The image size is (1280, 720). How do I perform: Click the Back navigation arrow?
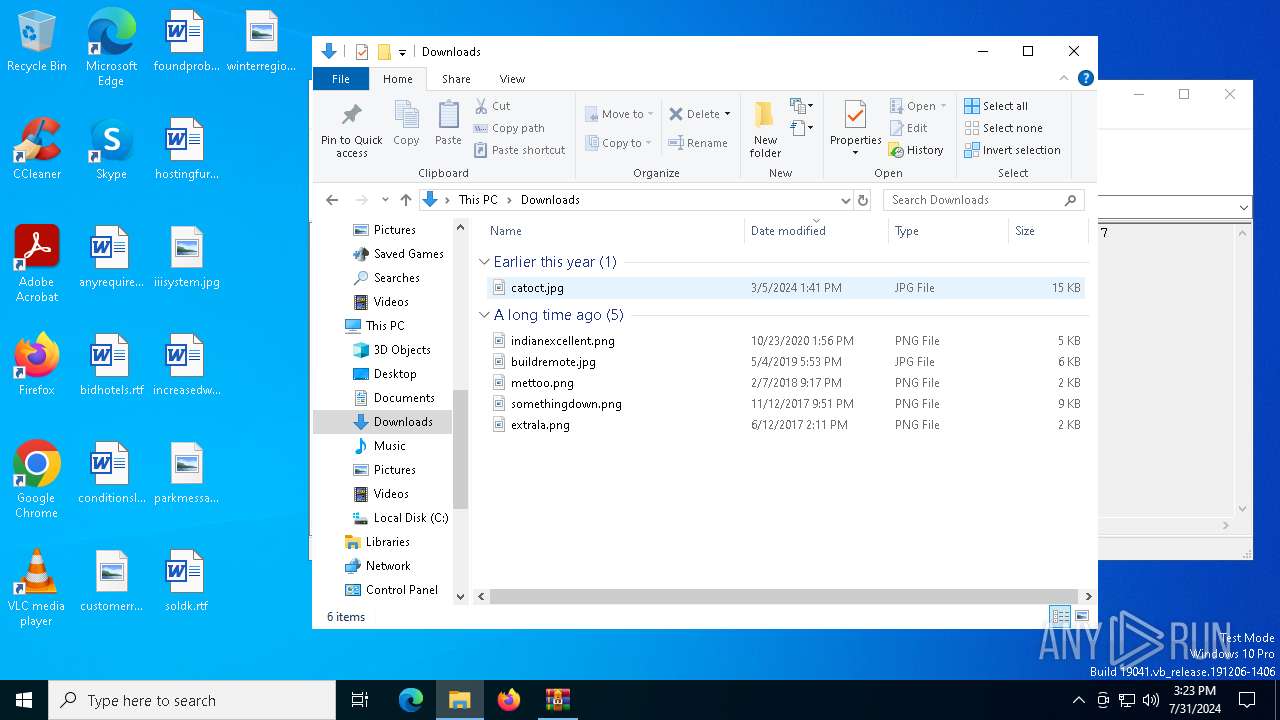click(332, 200)
